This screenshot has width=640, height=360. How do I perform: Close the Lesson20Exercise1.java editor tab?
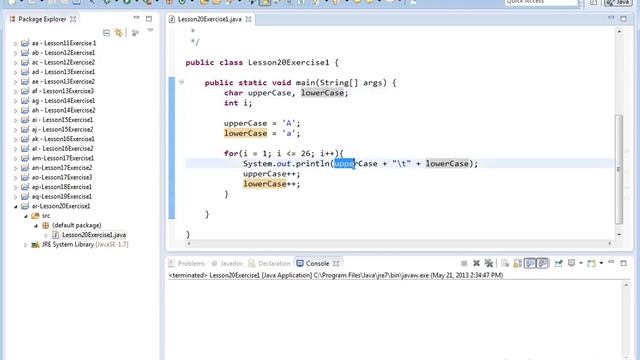point(248,19)
